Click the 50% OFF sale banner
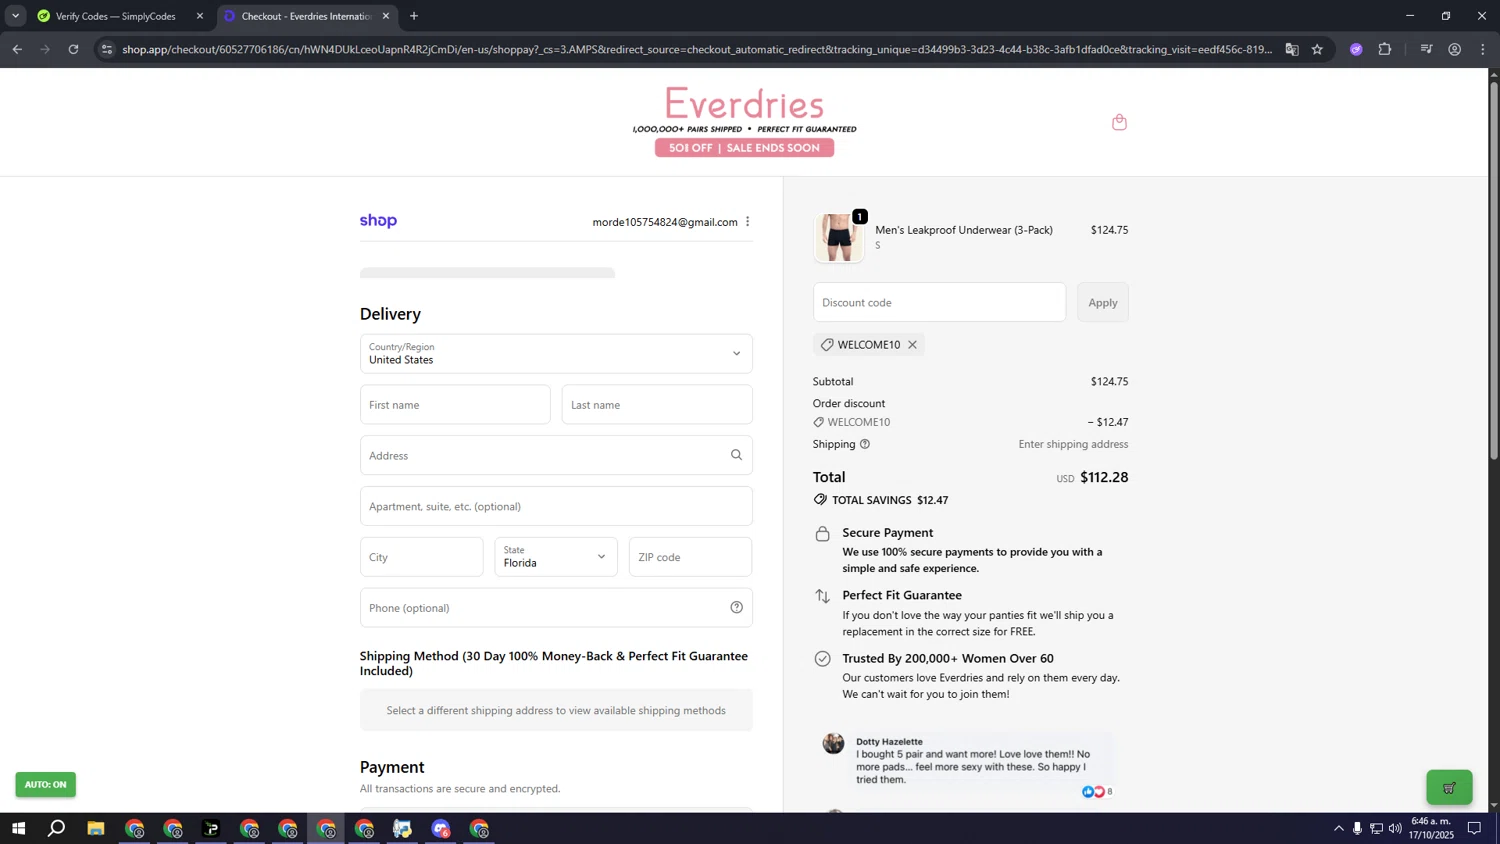 744,148
